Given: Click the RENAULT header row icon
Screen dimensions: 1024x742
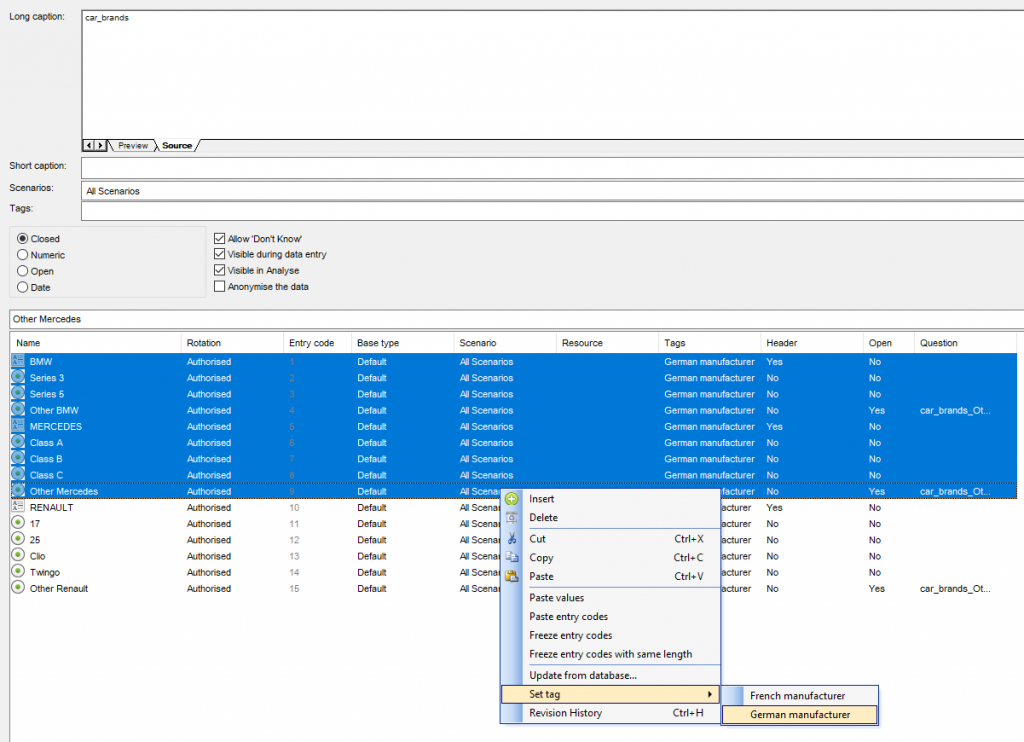Looking at the screenshot, I should 18,507.
